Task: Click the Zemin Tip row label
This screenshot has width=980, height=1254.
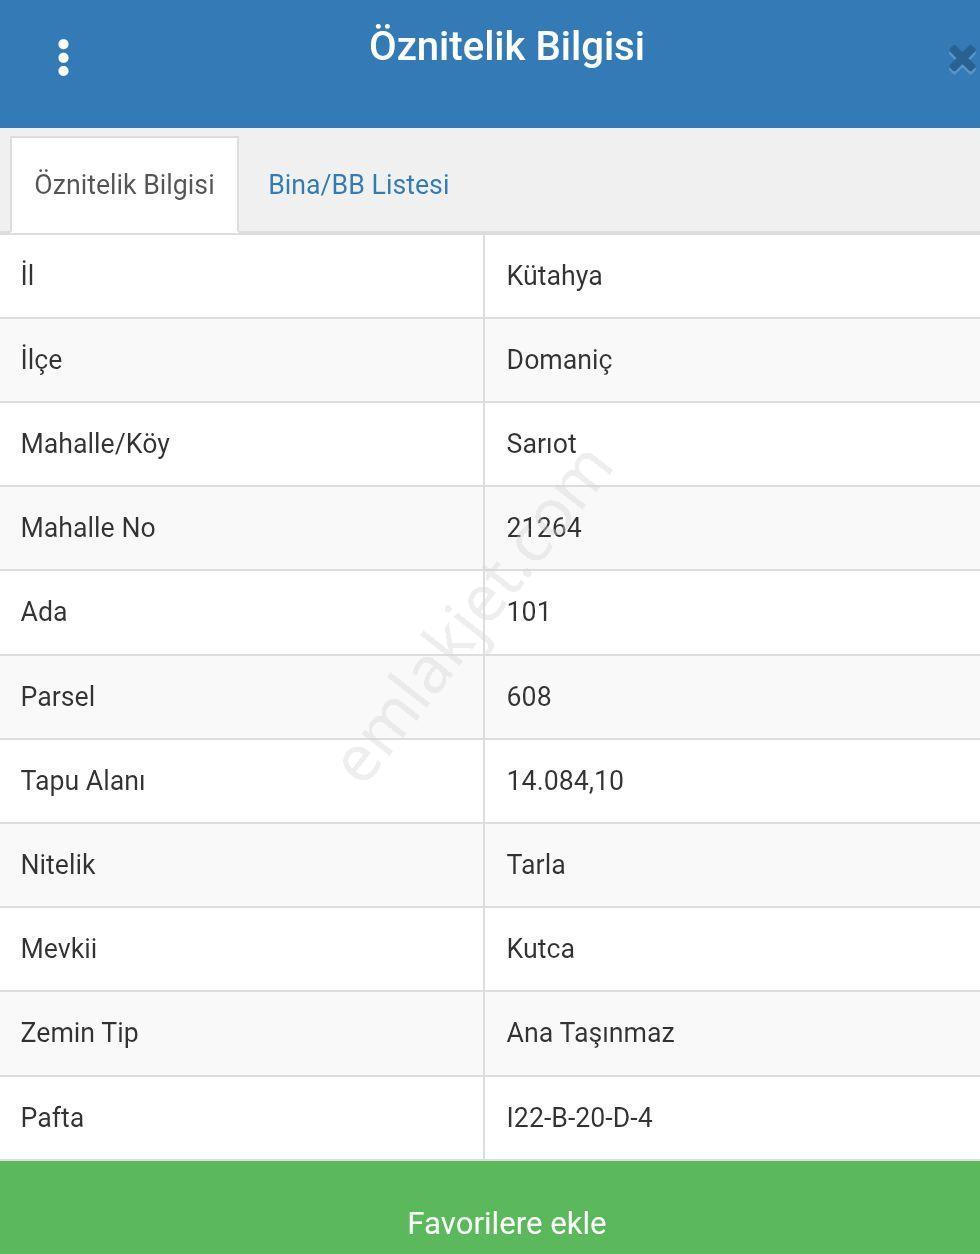Action: (79, 1033)
